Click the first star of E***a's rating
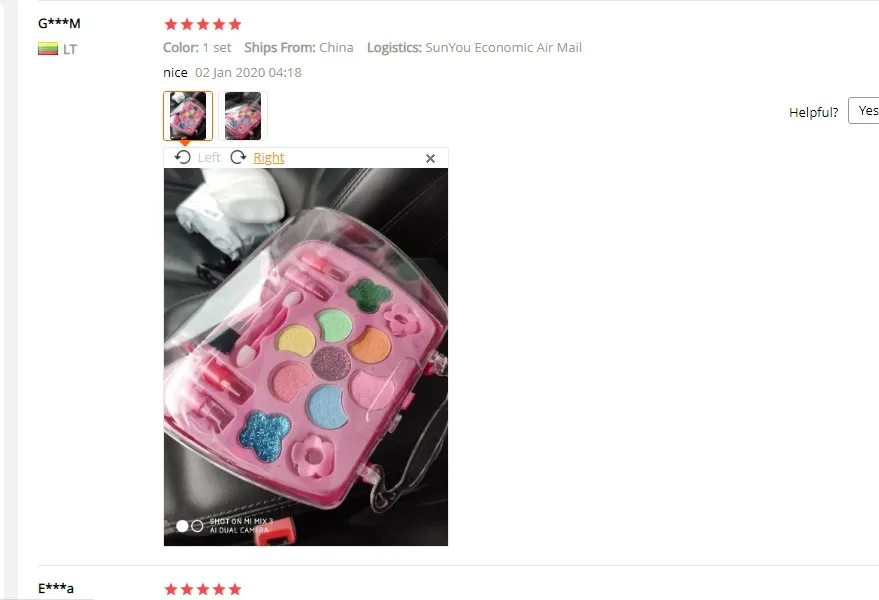 point(171,589)
